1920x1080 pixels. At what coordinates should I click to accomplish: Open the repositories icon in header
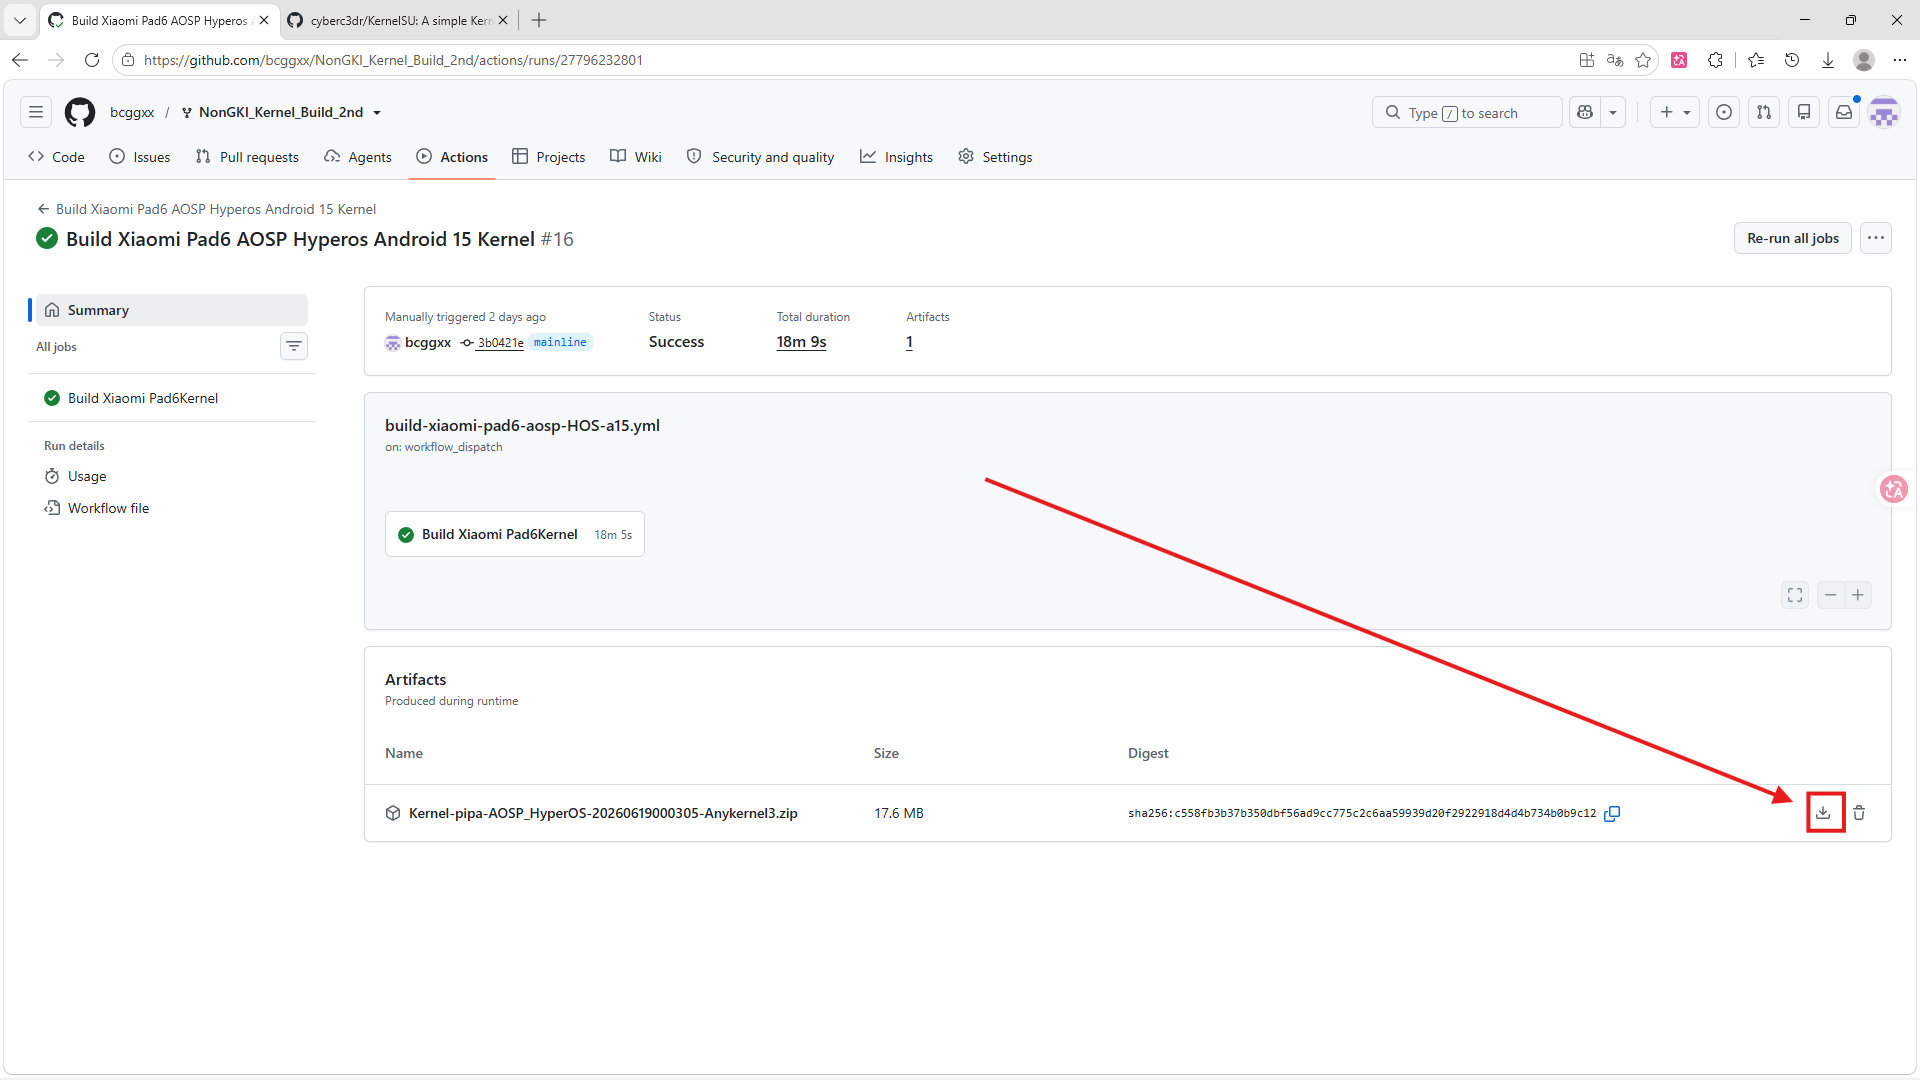[x=1804, y=113]
